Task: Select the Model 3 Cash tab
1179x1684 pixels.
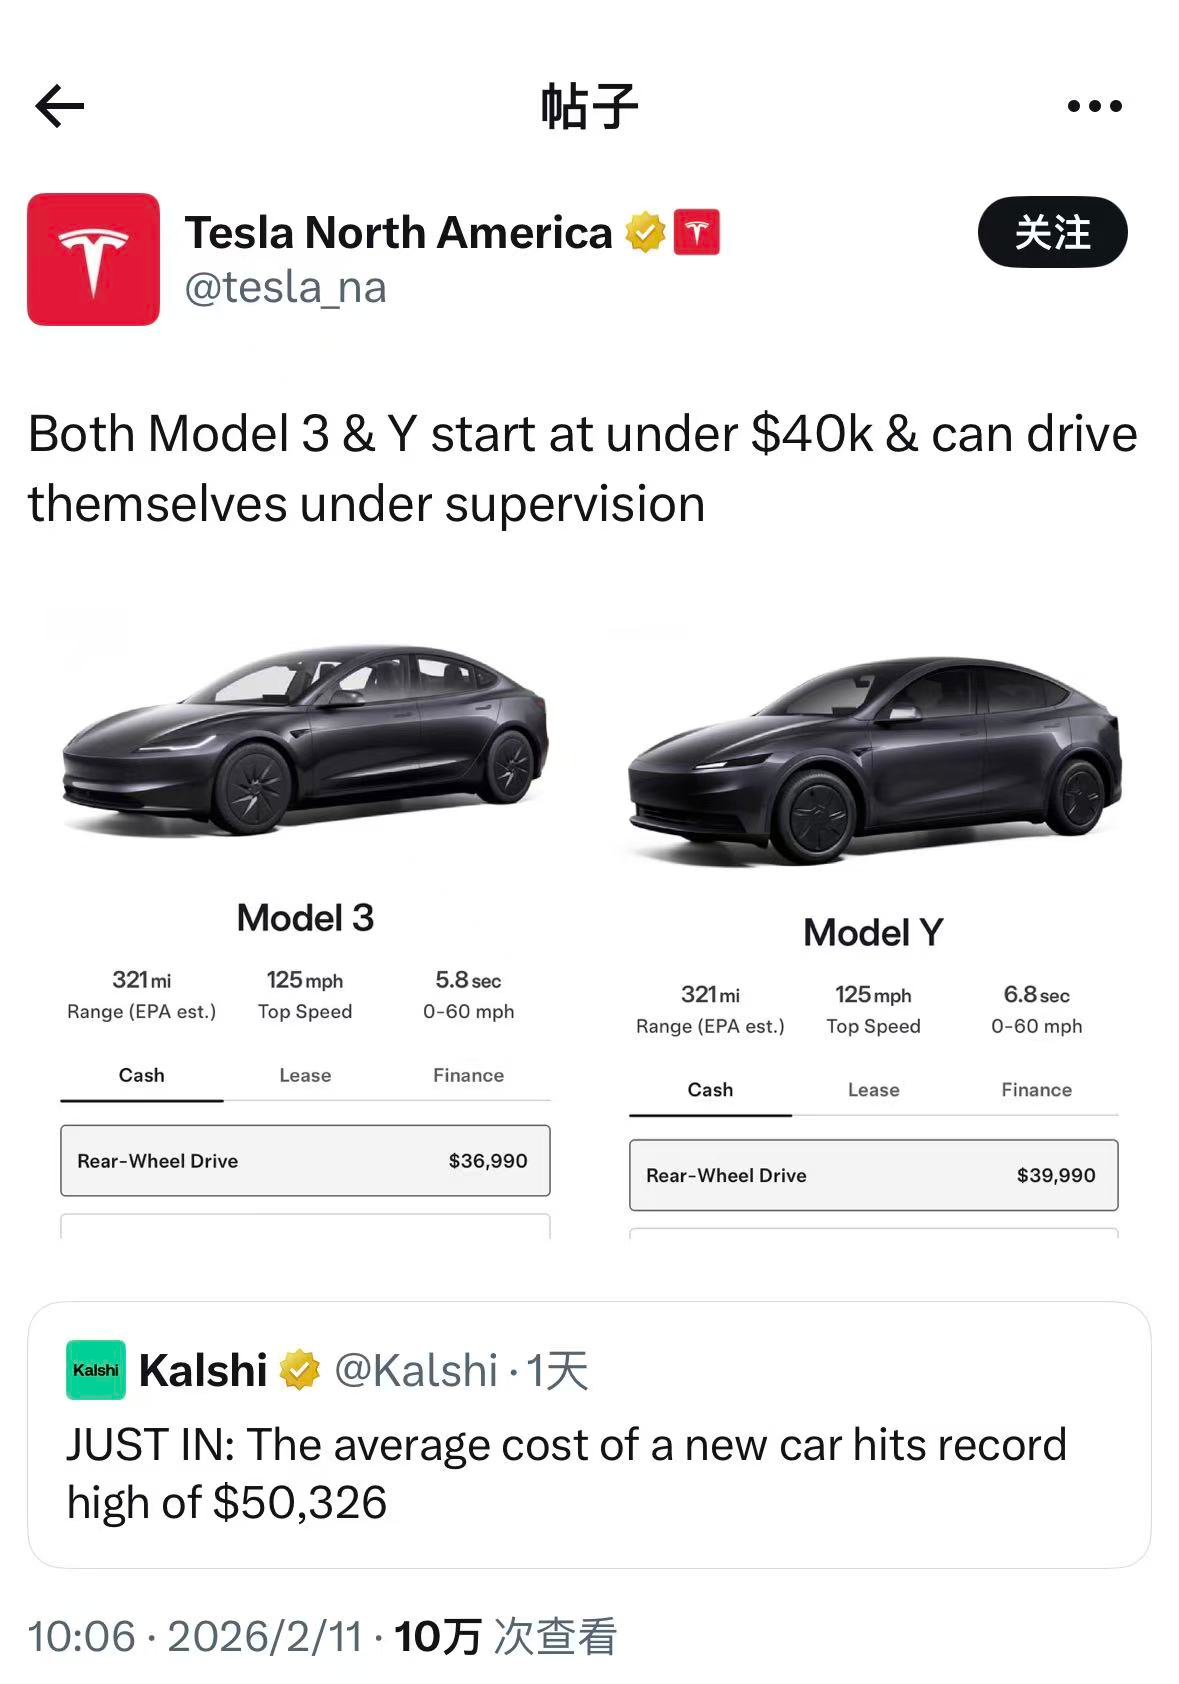Action: coord(141,1076)
